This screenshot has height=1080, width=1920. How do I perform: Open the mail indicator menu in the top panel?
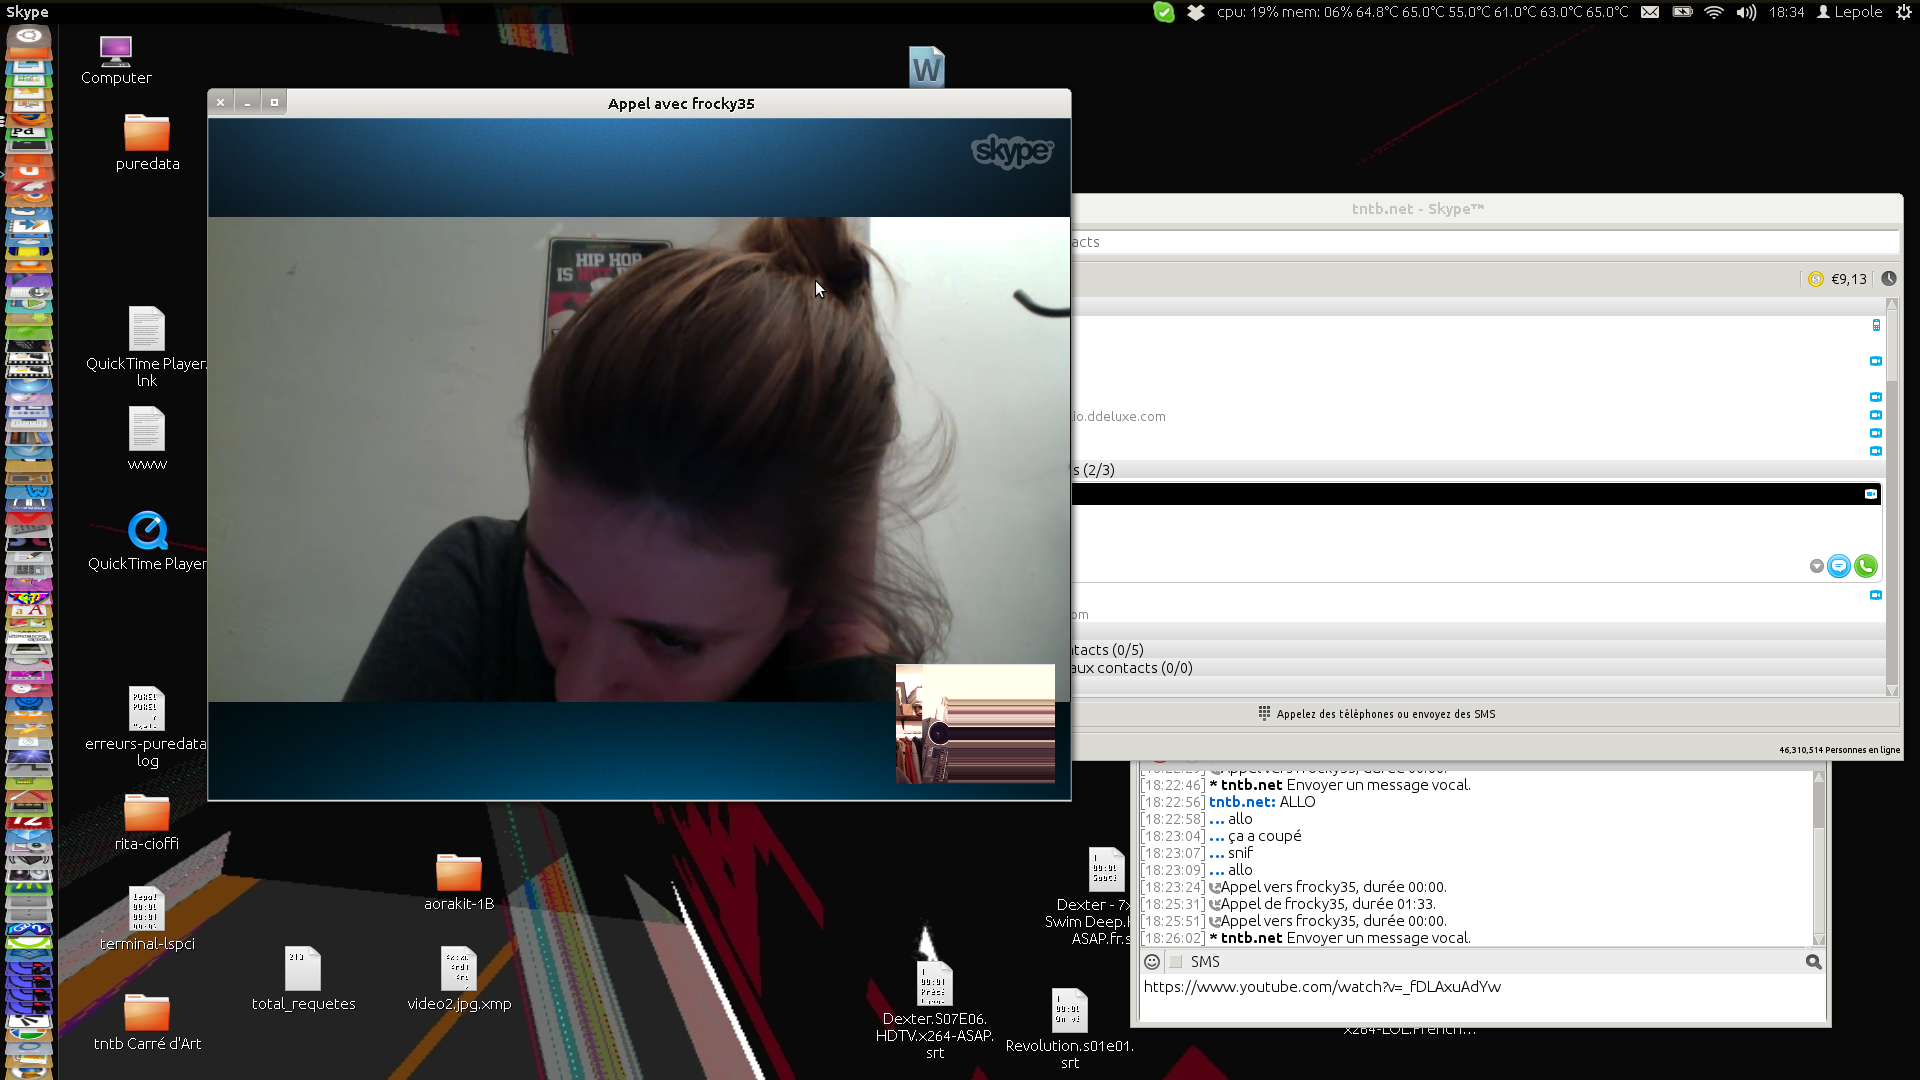pos(1650,12)
